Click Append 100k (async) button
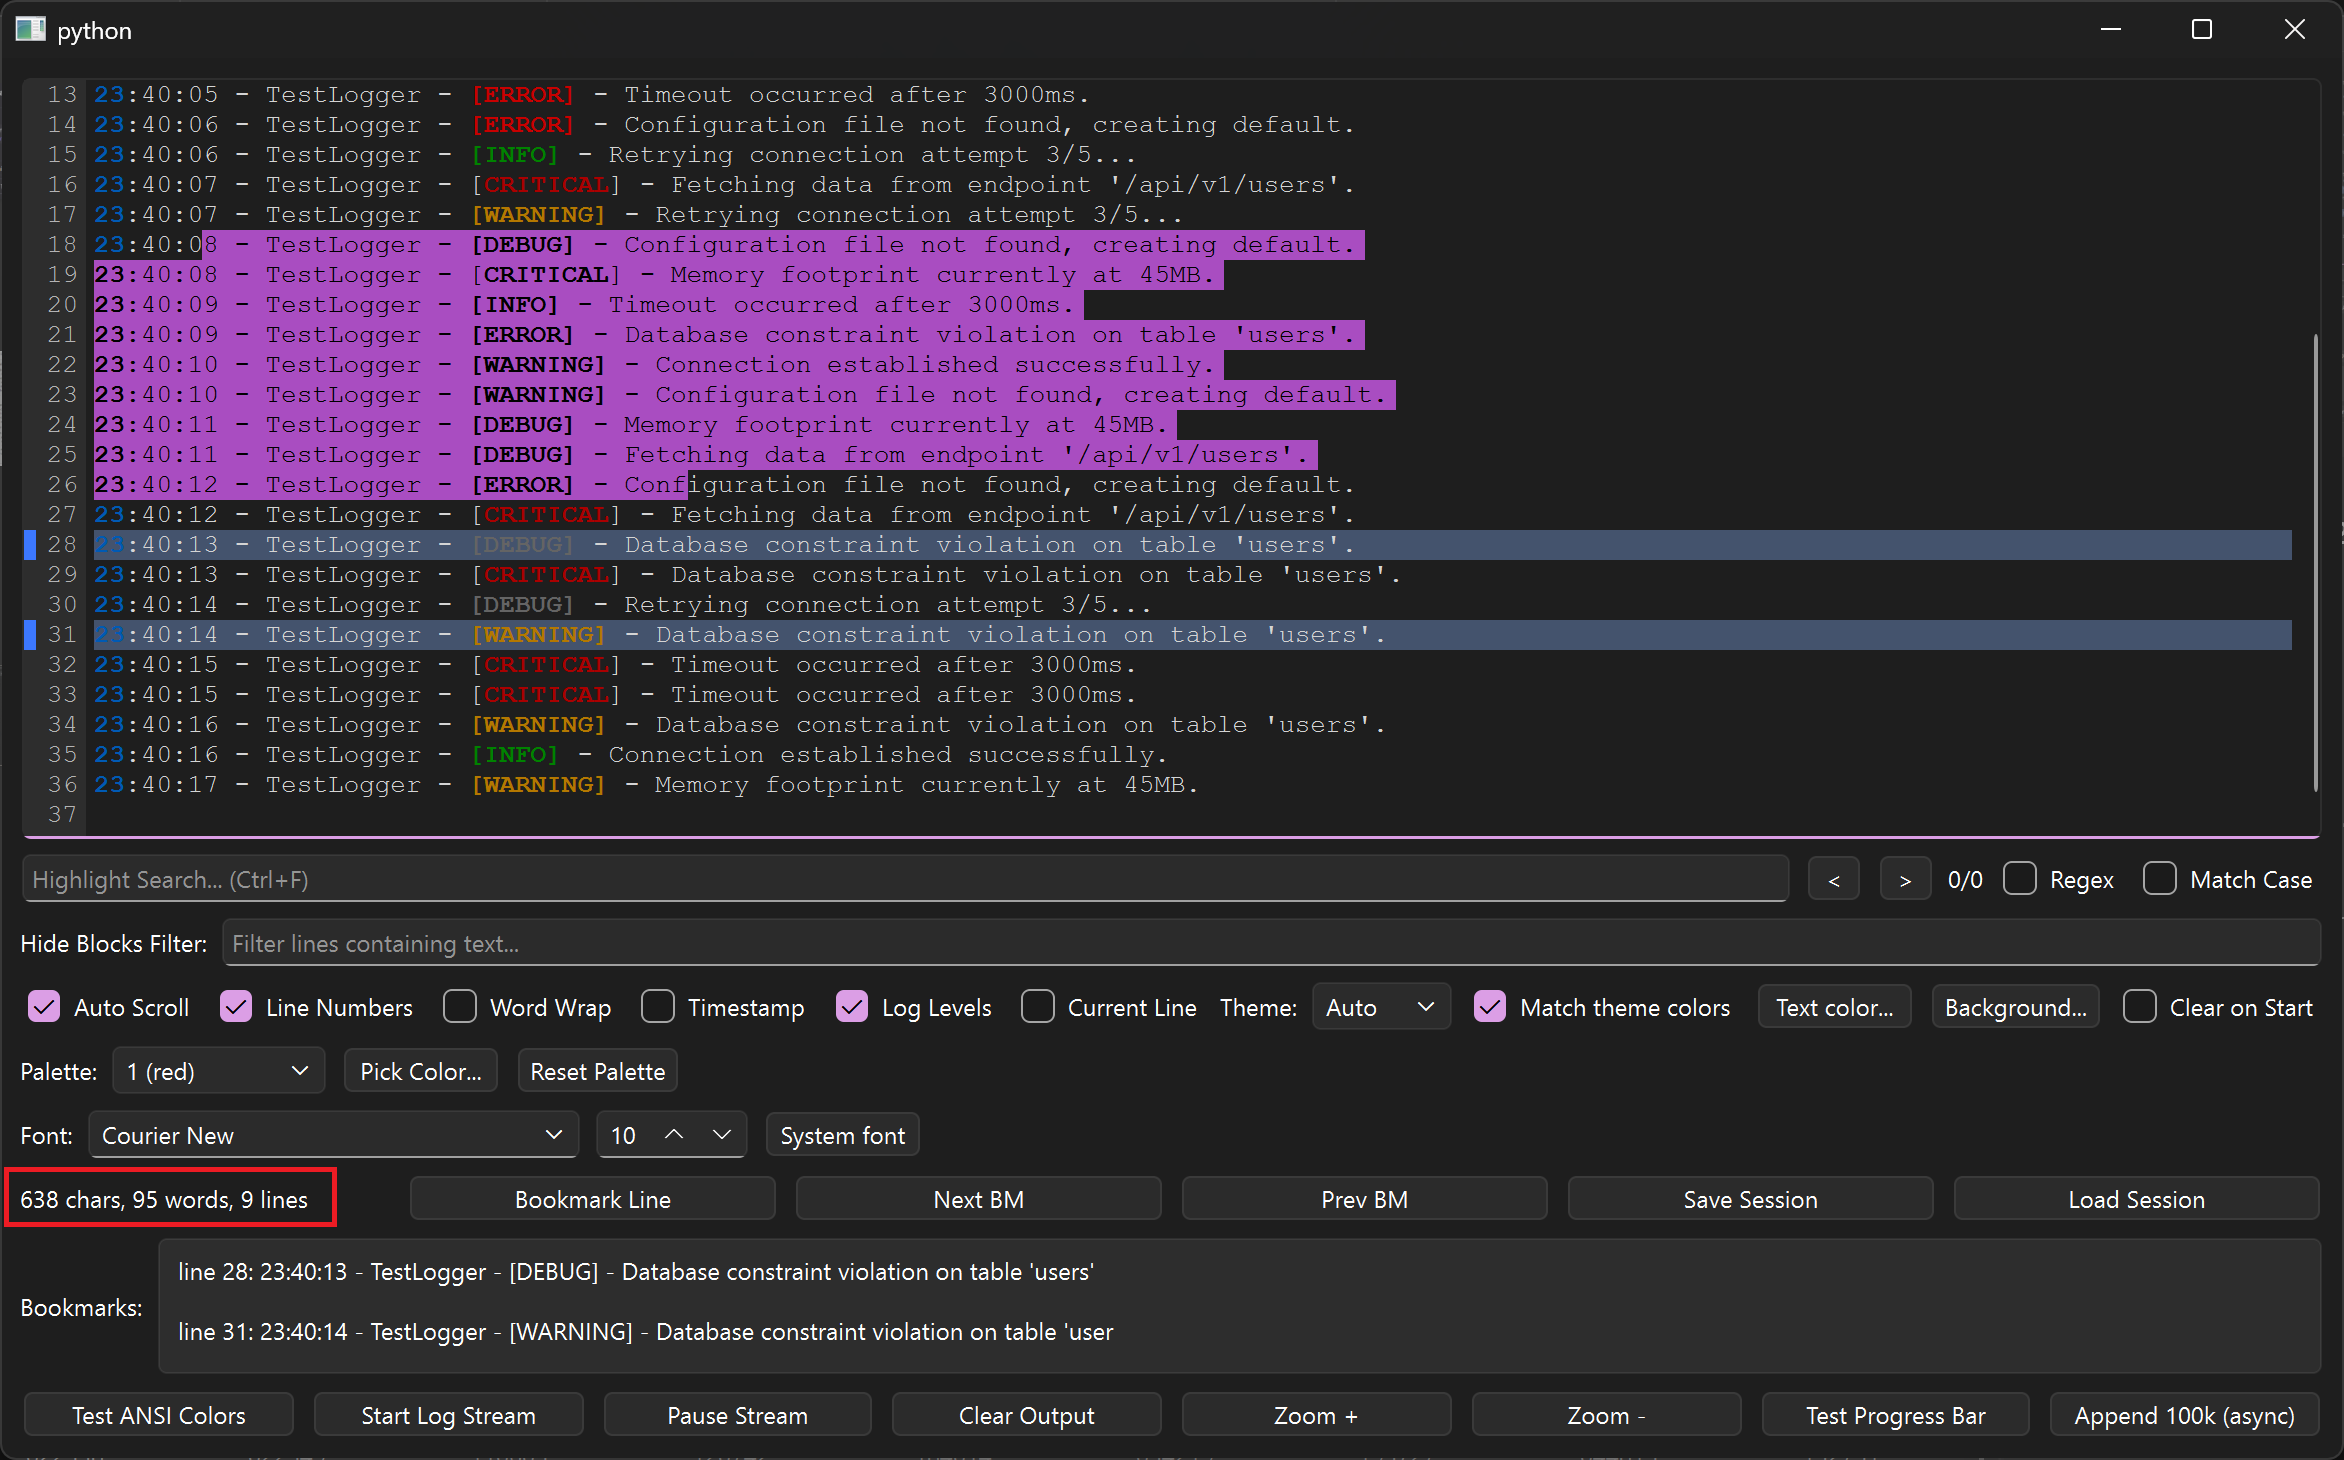Viewport: 2344px width, 1460px height. (2184, 1415)
